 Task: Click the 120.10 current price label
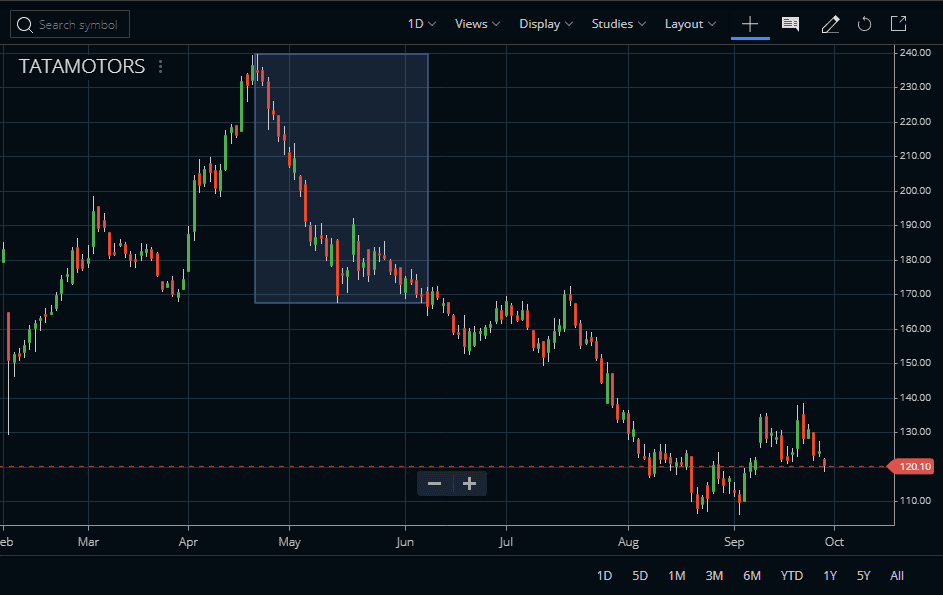point(915,466)
